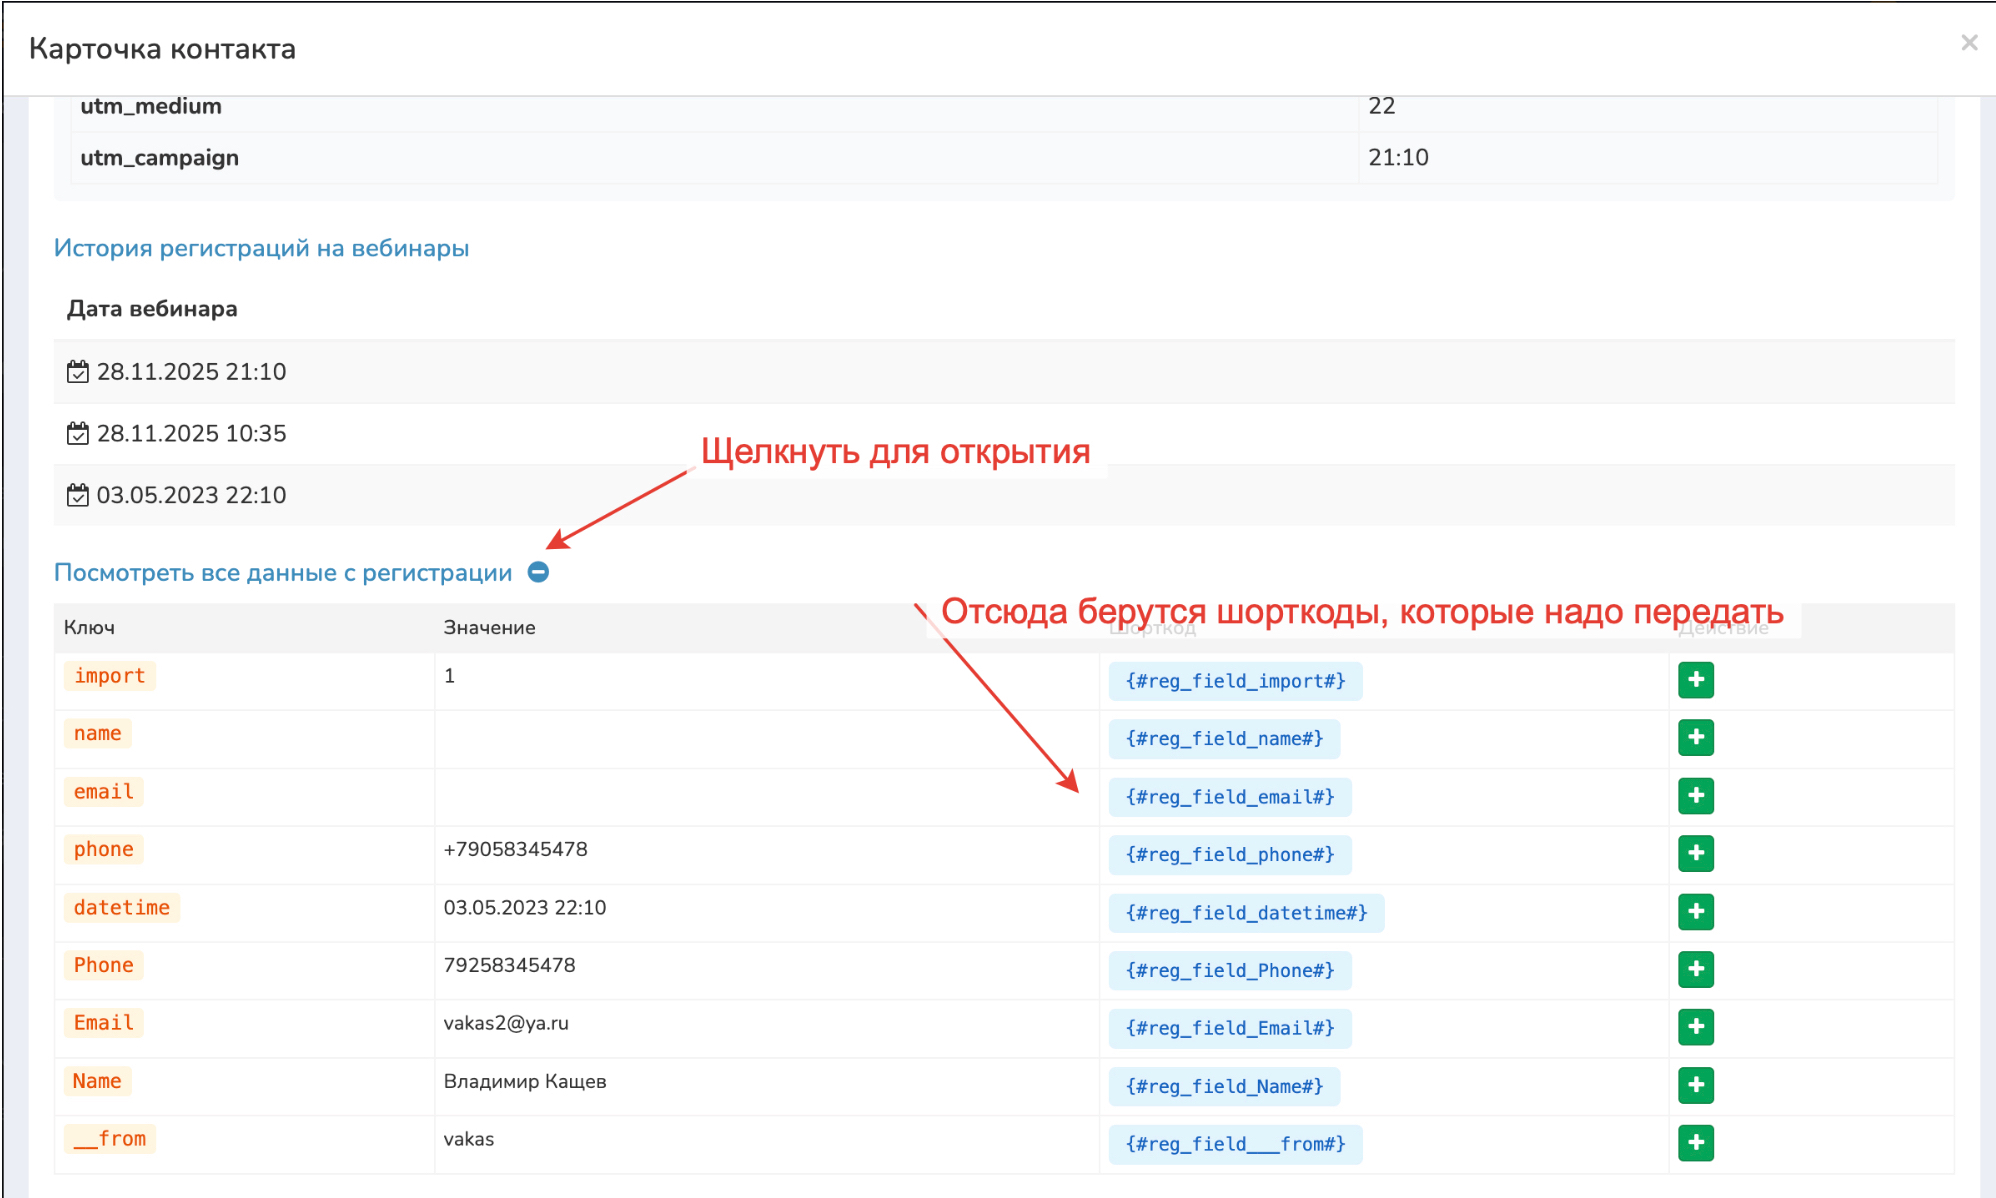1996x1198 pixels.
Task: Click 'Посмотреть все данные с регистрации' link
Action: coord(283,573)
